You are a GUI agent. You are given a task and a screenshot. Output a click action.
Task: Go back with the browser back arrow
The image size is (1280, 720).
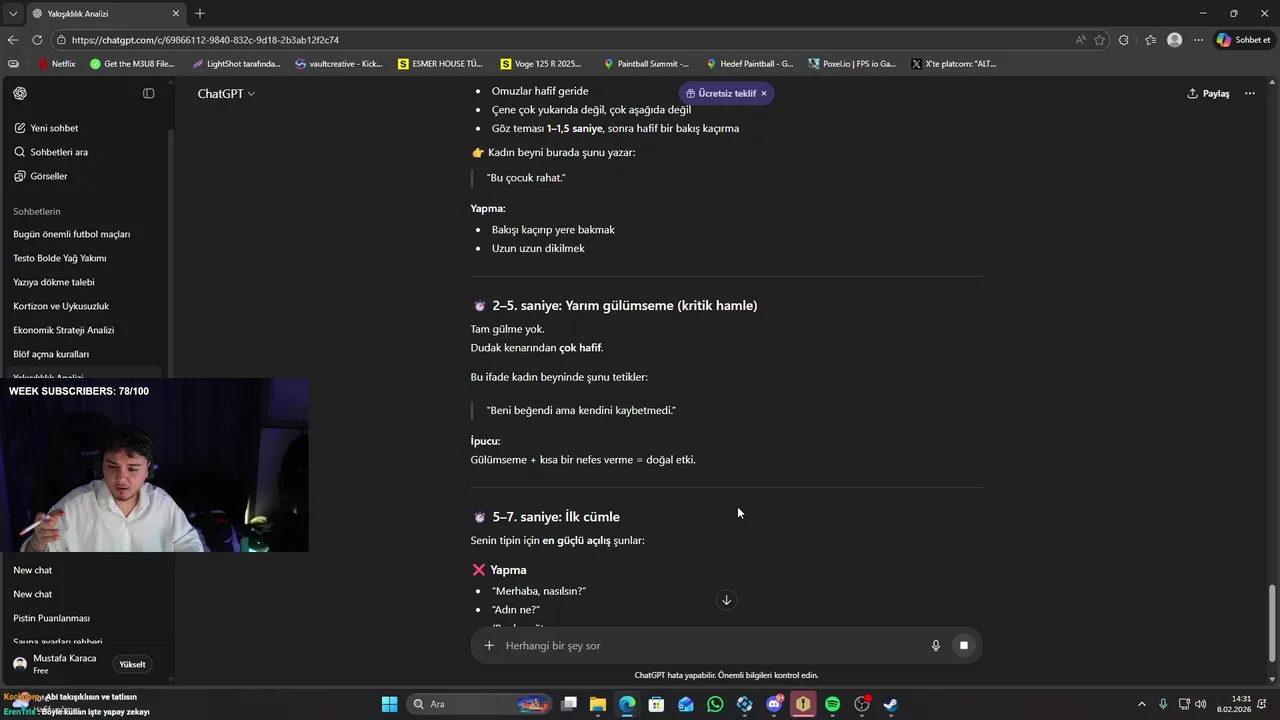[13, 40]
